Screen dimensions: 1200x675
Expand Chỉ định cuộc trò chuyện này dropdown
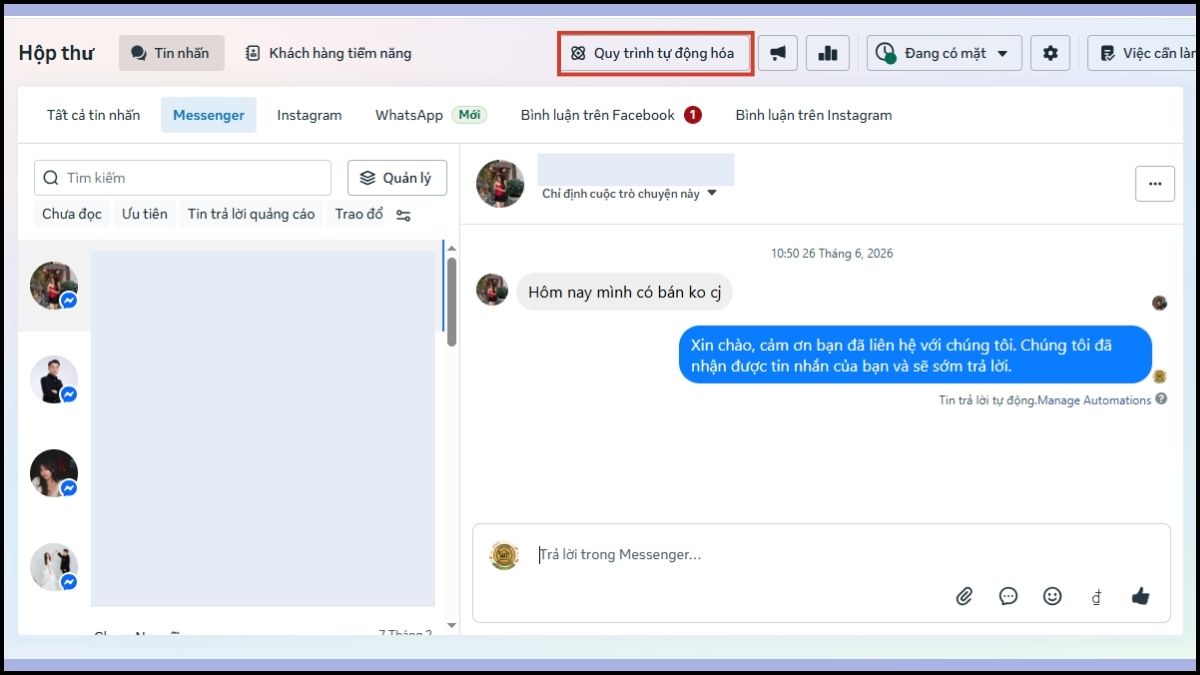pyautogui.click(x=629, y=193)
